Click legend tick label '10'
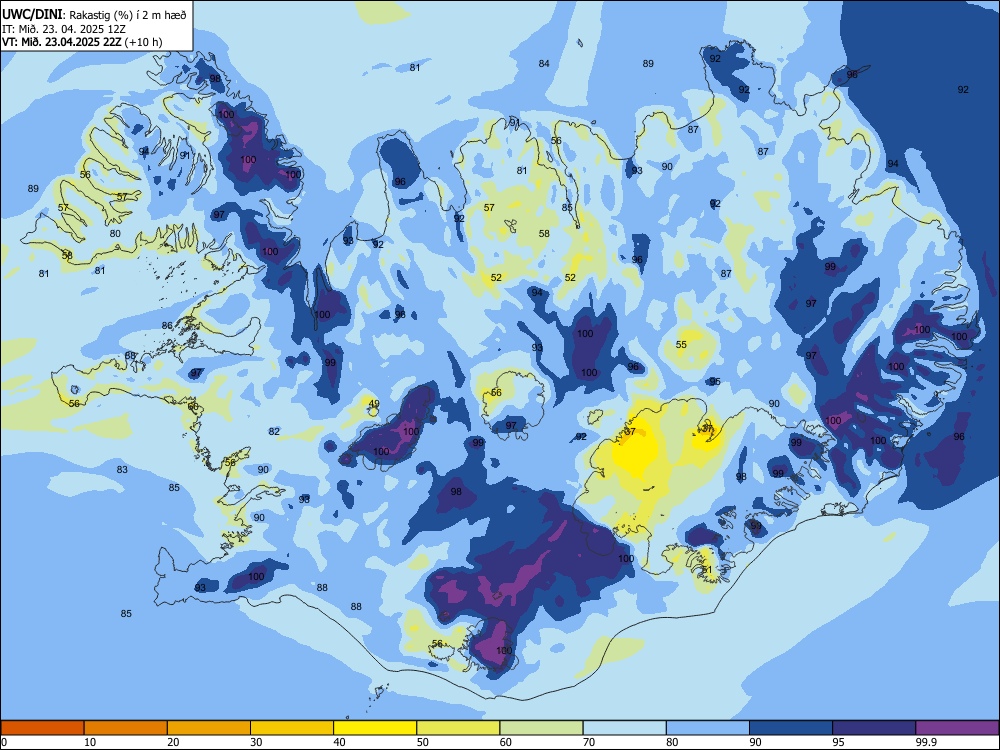This screenshot has width=1000, height=750. point(90,742)
